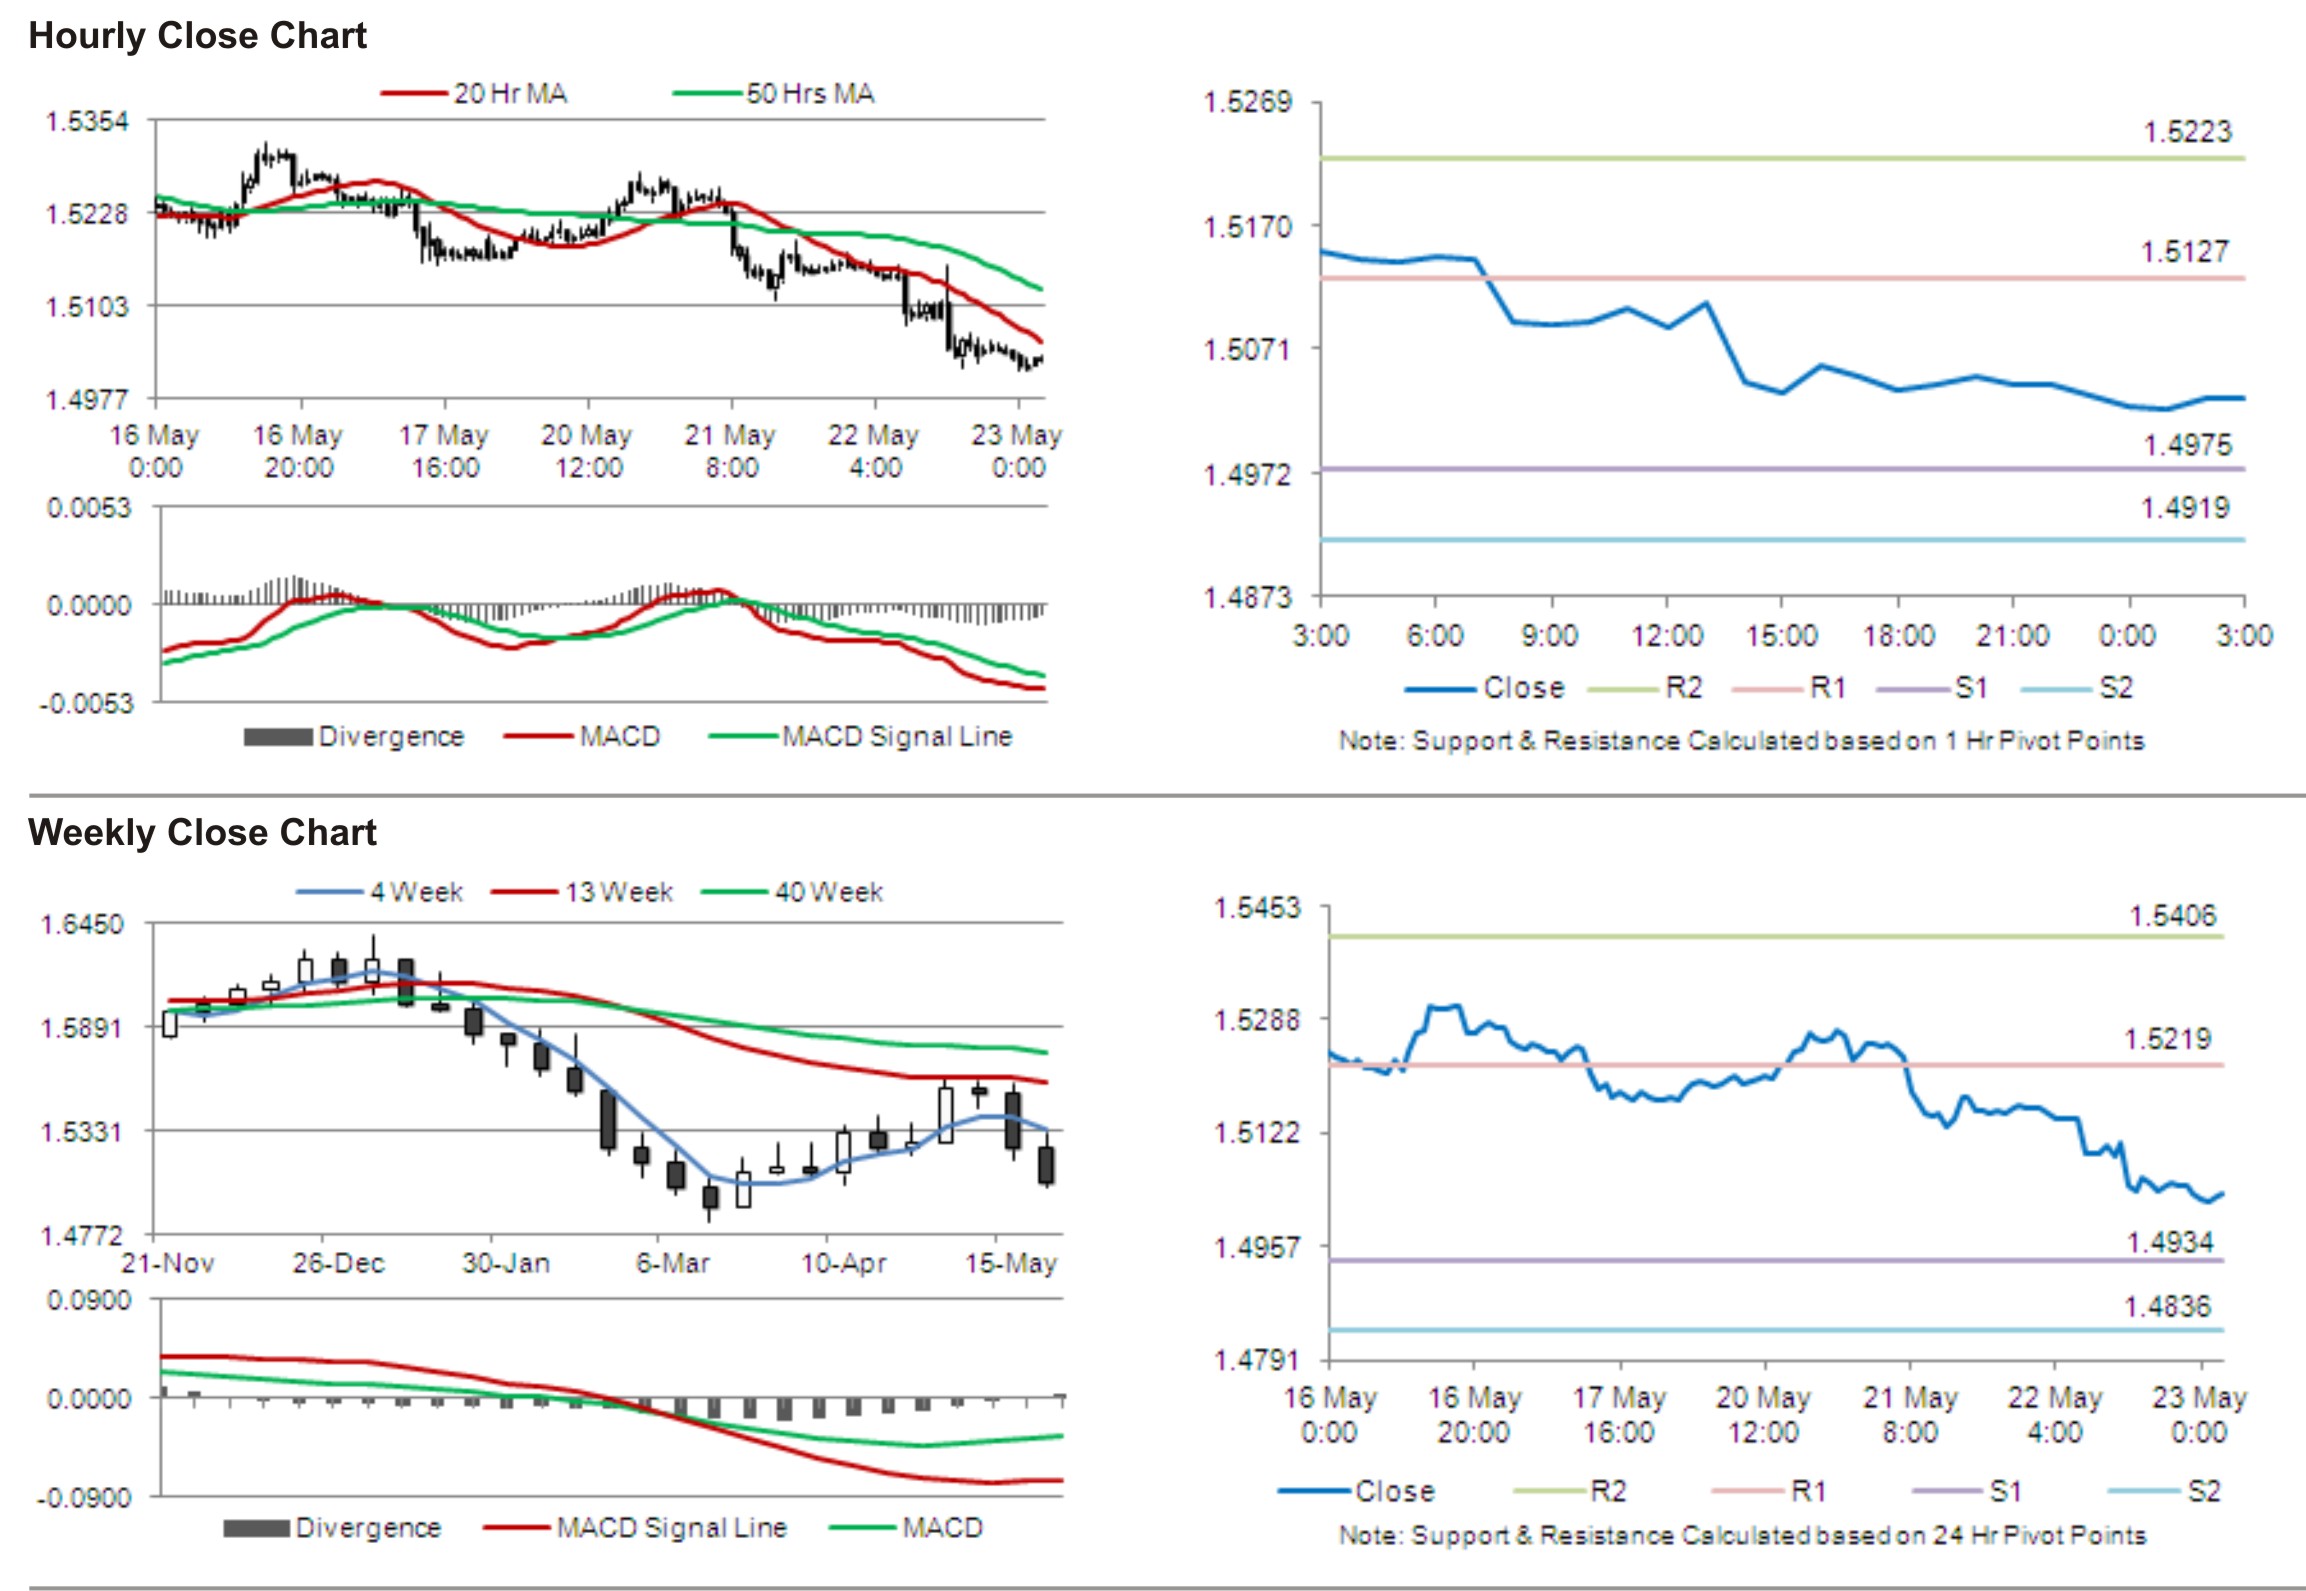Click the -0.0900 MACD axis value
The height and width of the screenshot is (1591, 2306).
click(86, 1499)
